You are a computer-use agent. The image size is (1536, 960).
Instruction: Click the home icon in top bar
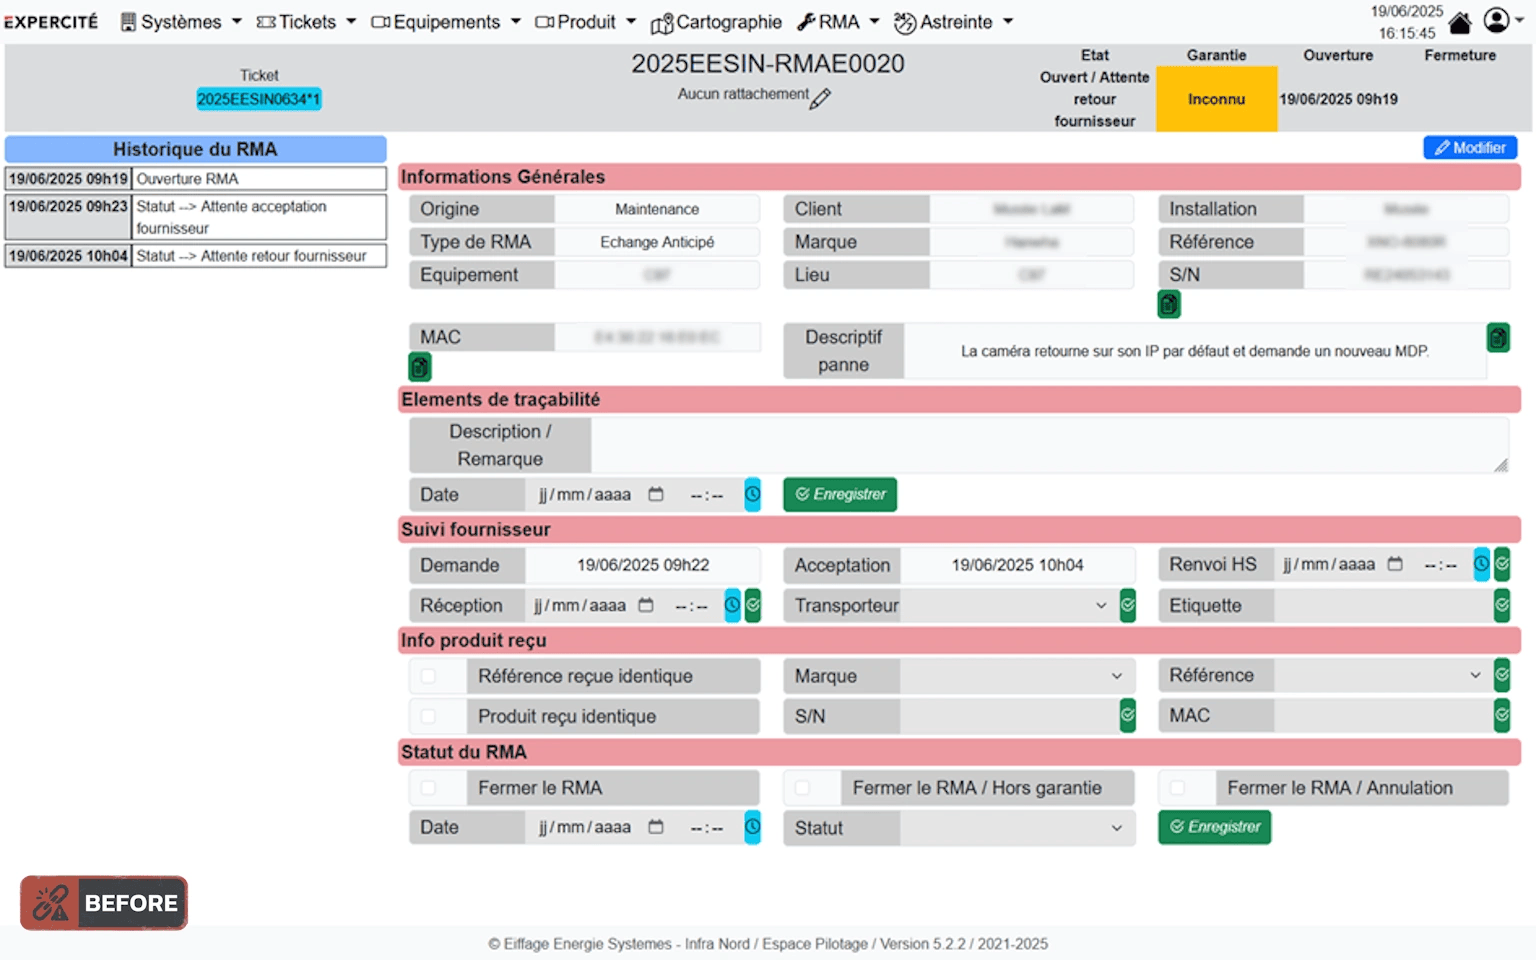1459,23
